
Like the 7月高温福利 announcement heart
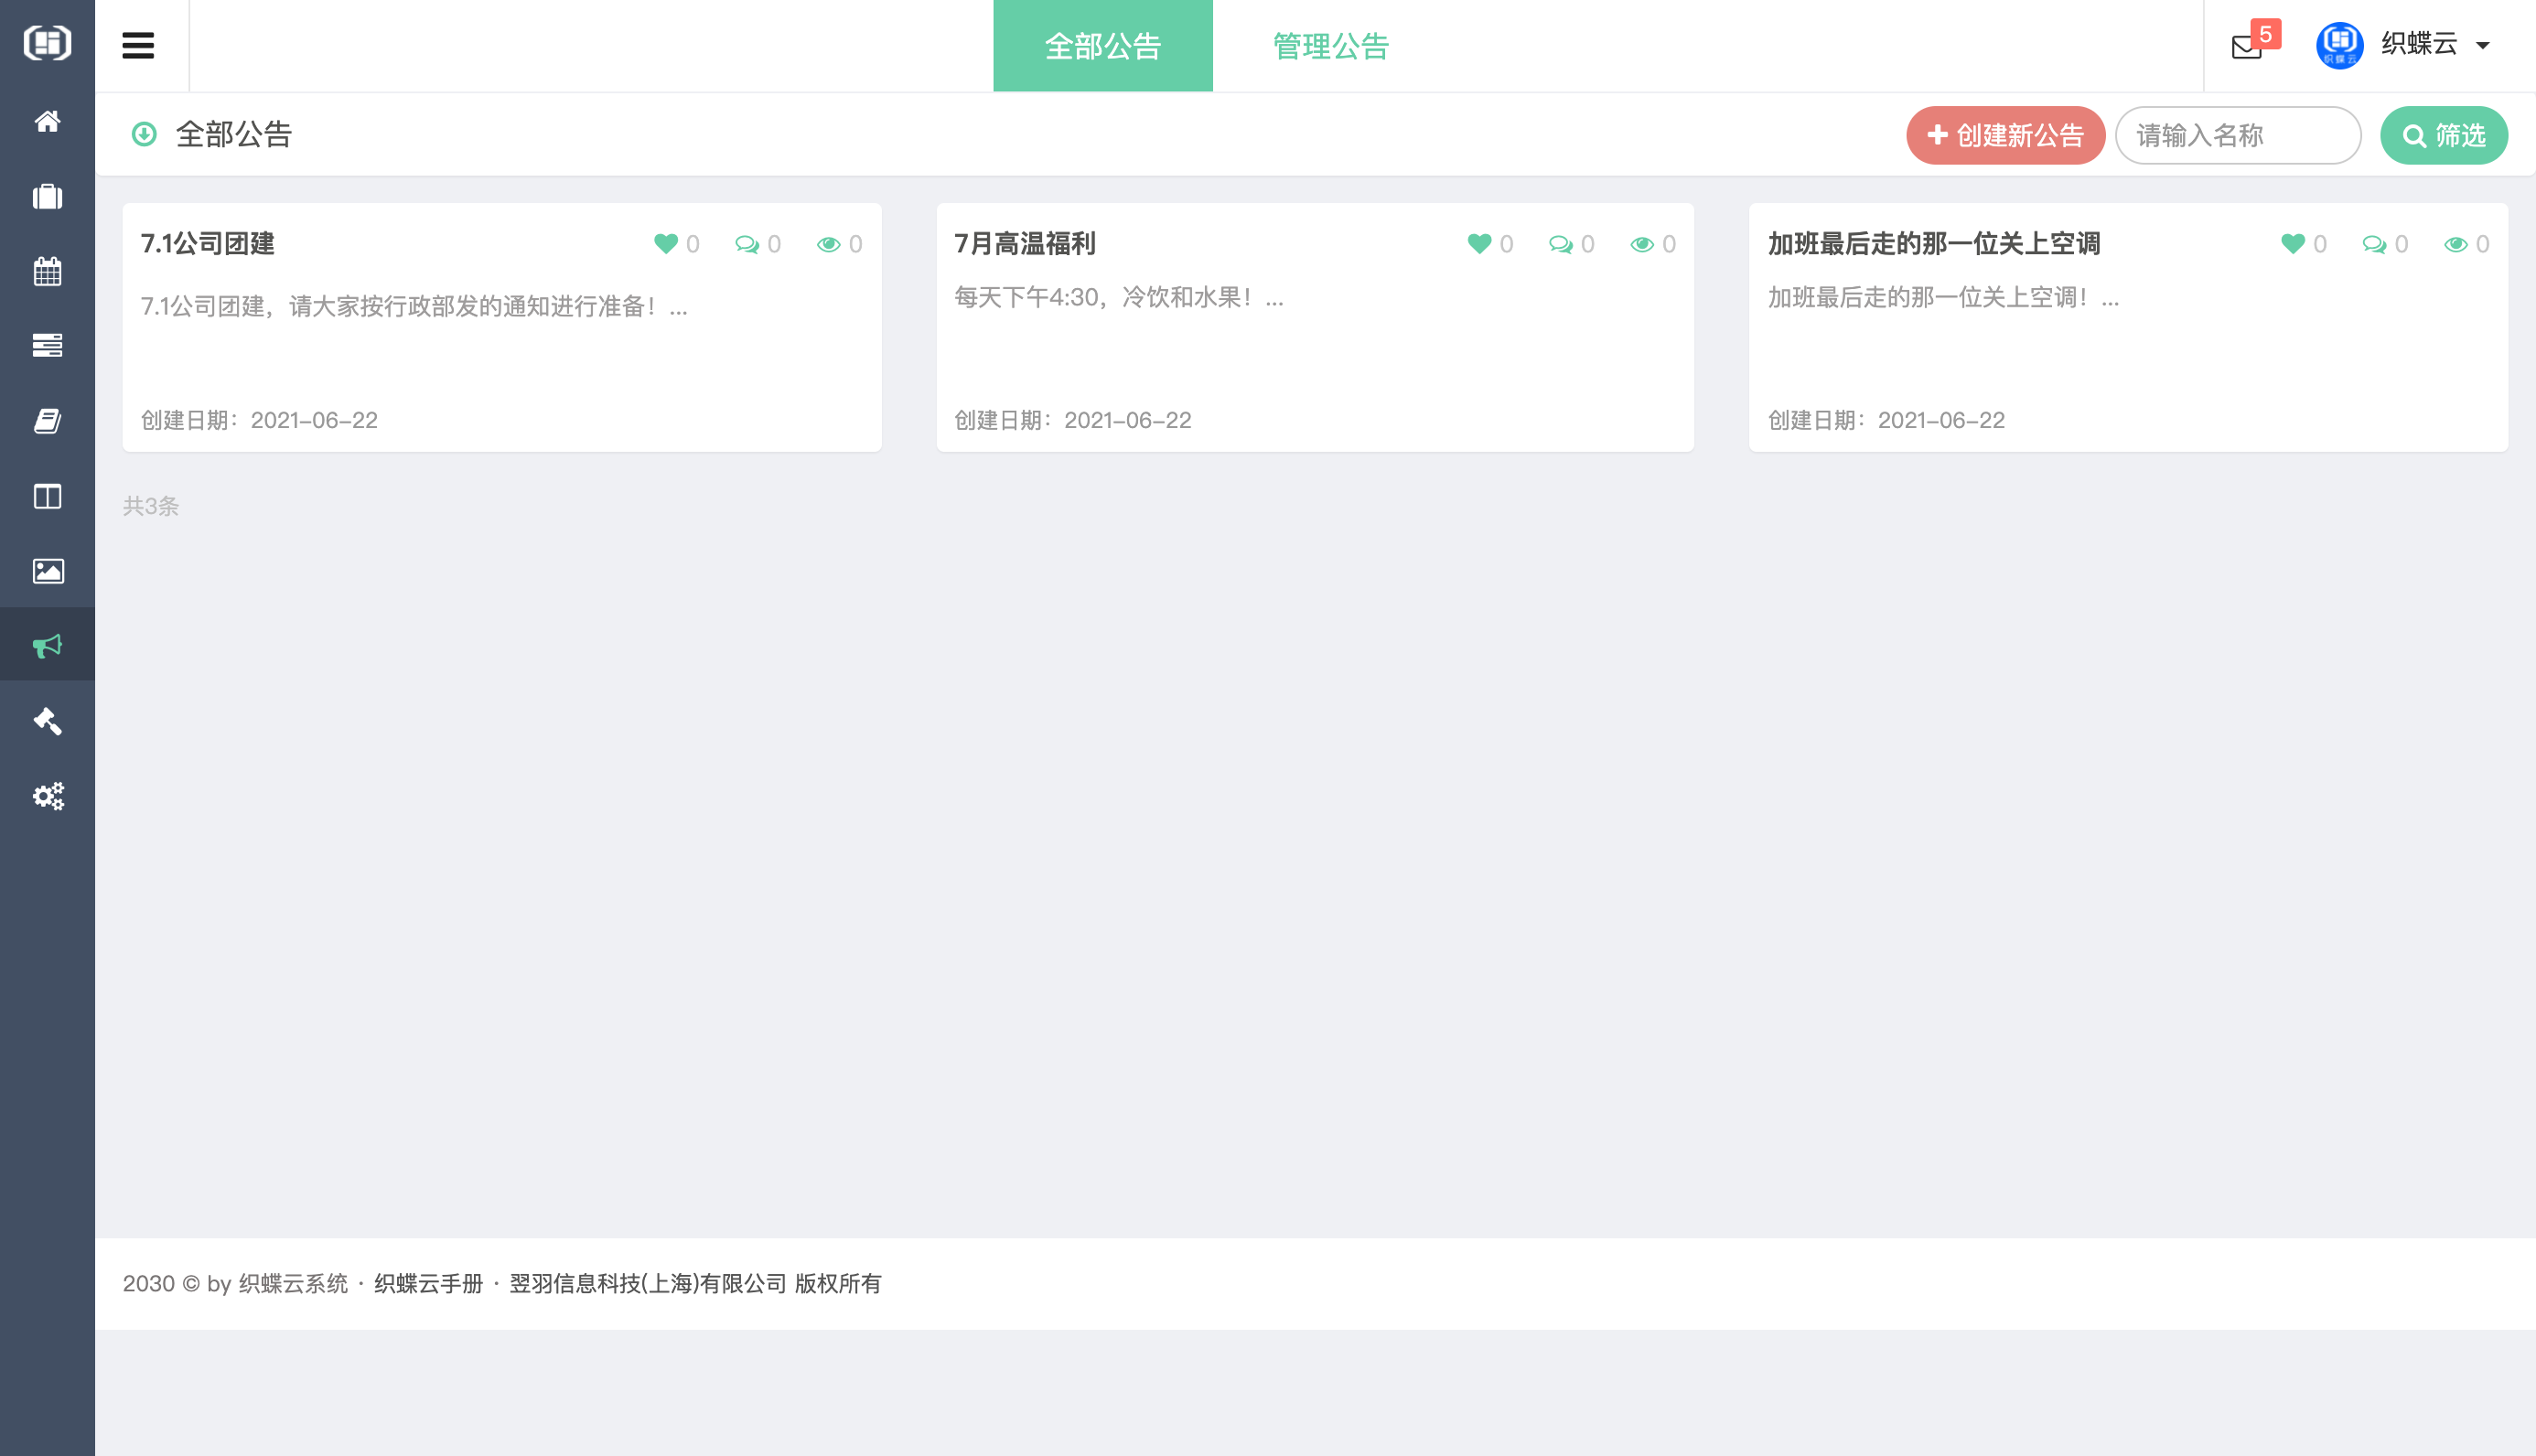click(1479, 243)
